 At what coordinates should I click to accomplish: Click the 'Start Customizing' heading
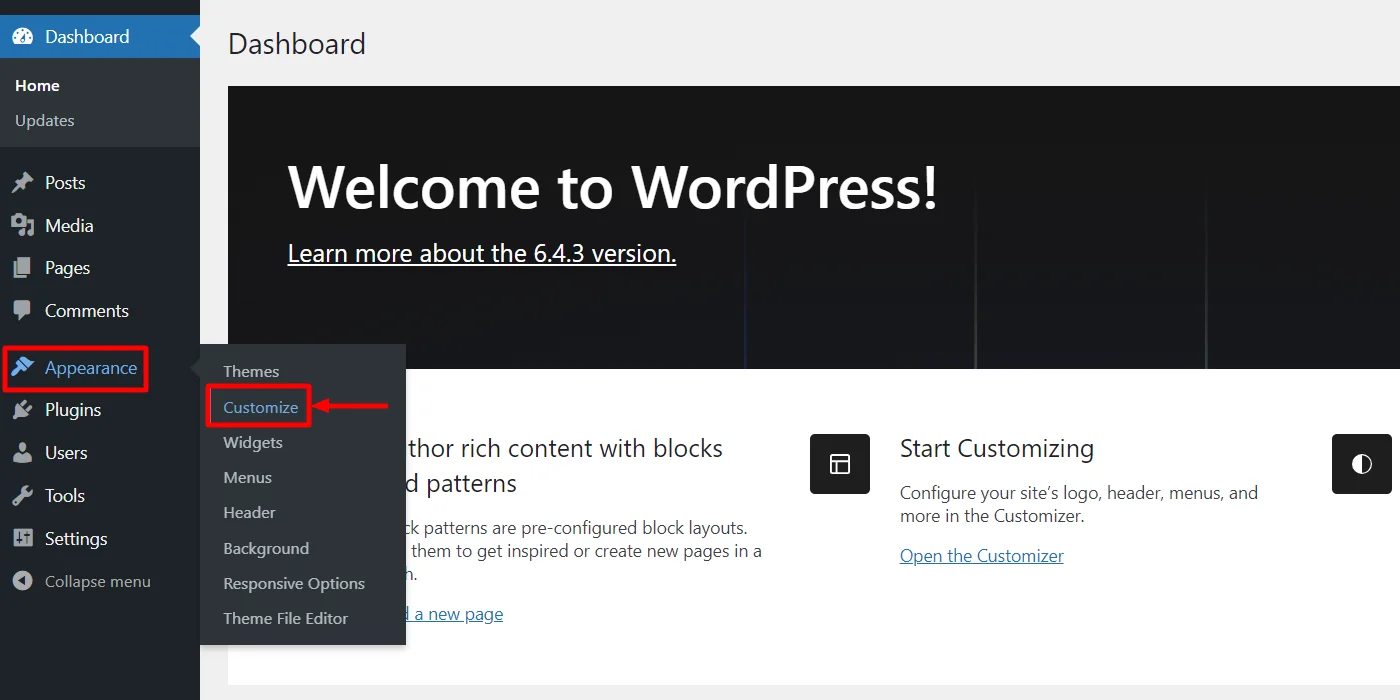click(x=997, y=449)
